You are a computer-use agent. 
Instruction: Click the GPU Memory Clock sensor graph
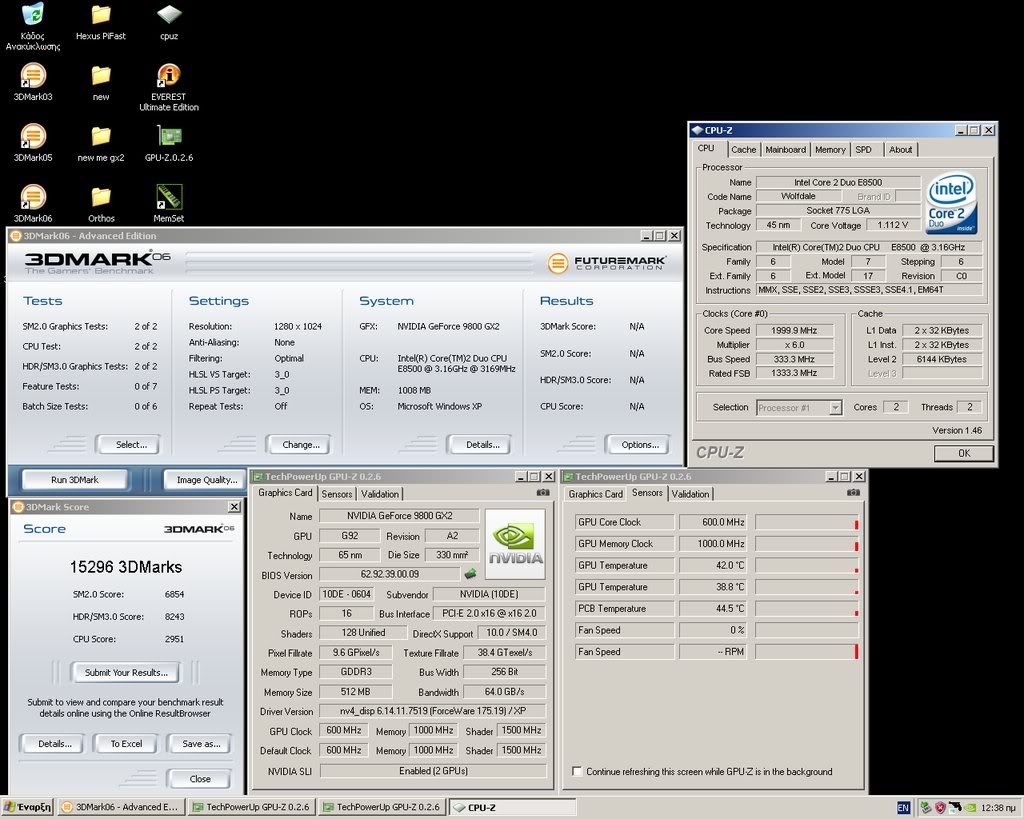click(807, 544)
